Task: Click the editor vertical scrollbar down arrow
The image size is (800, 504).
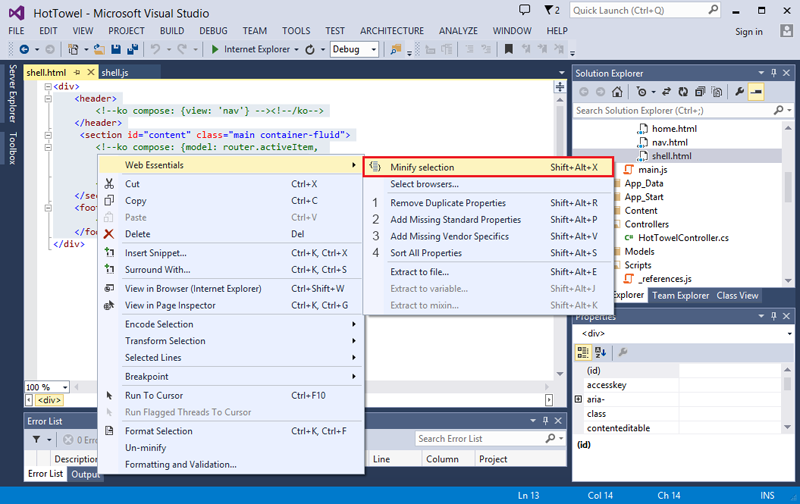Action: [560, 374]
